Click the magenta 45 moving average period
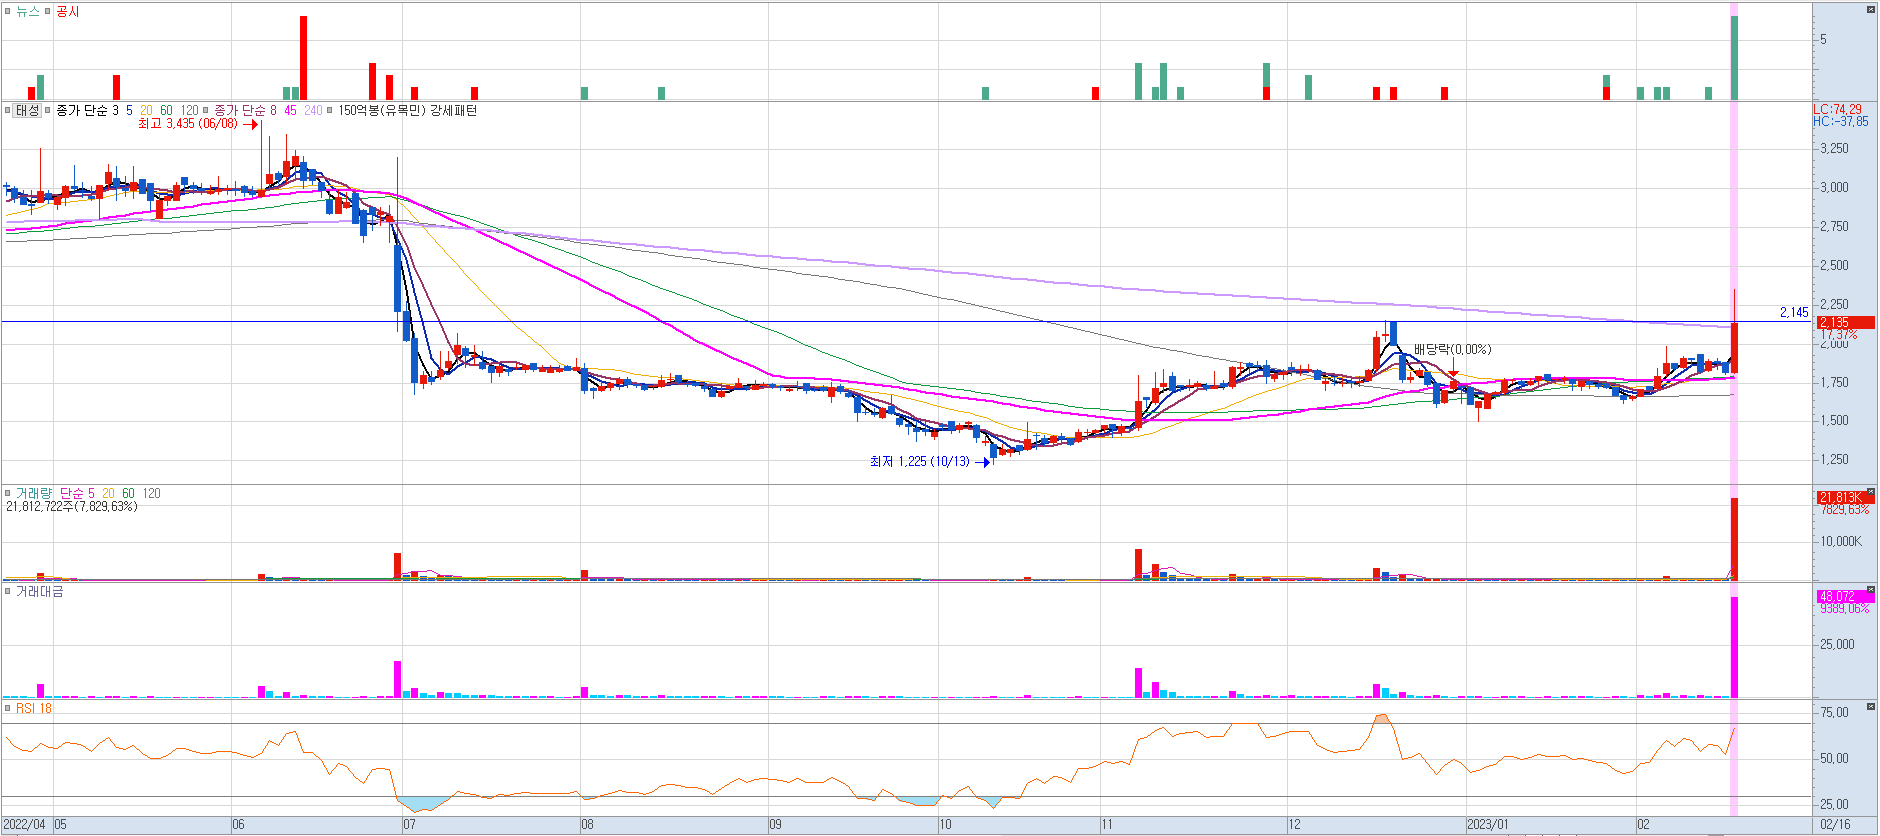 (290, 110)
